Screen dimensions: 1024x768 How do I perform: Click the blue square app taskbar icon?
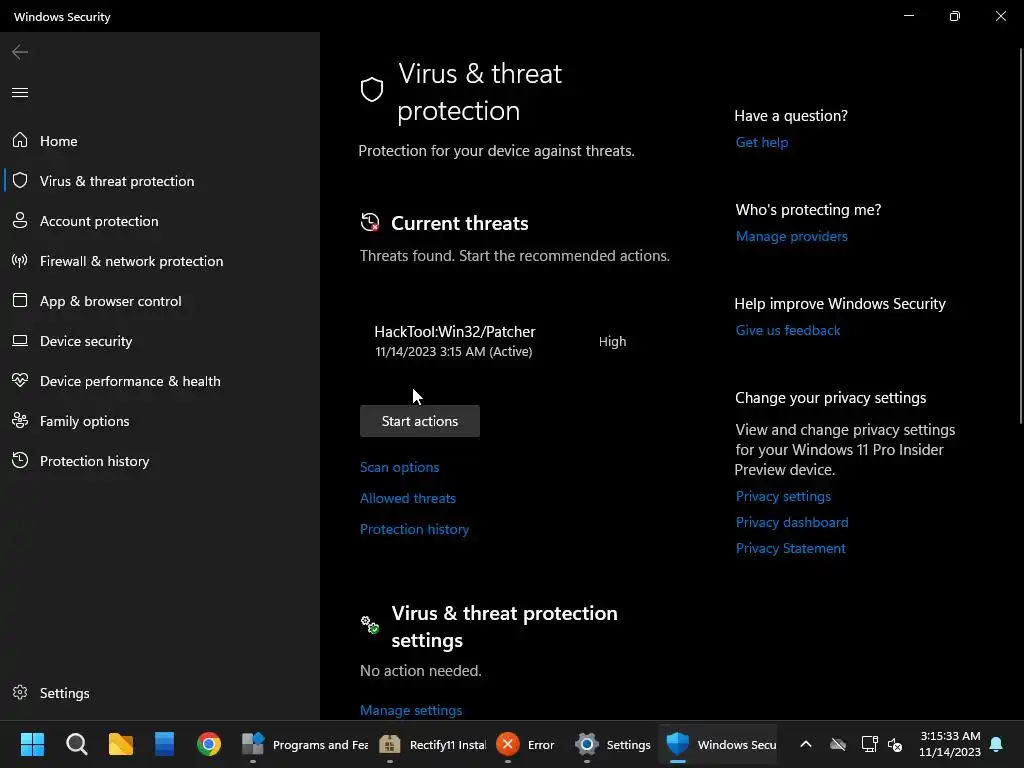click(x=165, y=744)
